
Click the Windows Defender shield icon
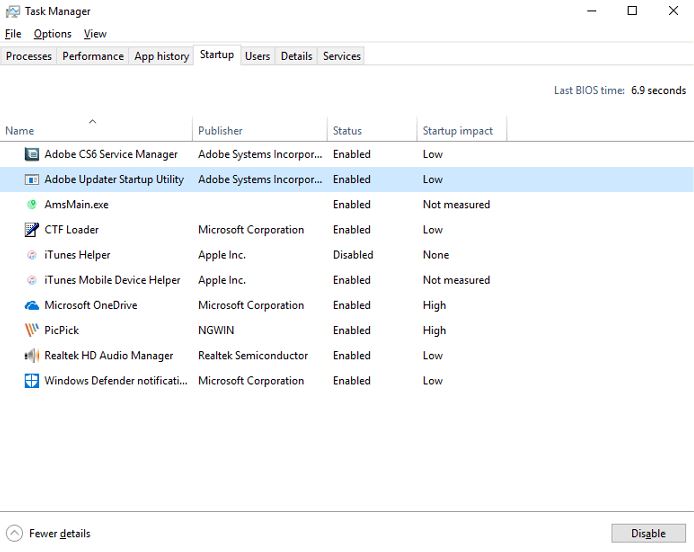[x=31, y=381]
